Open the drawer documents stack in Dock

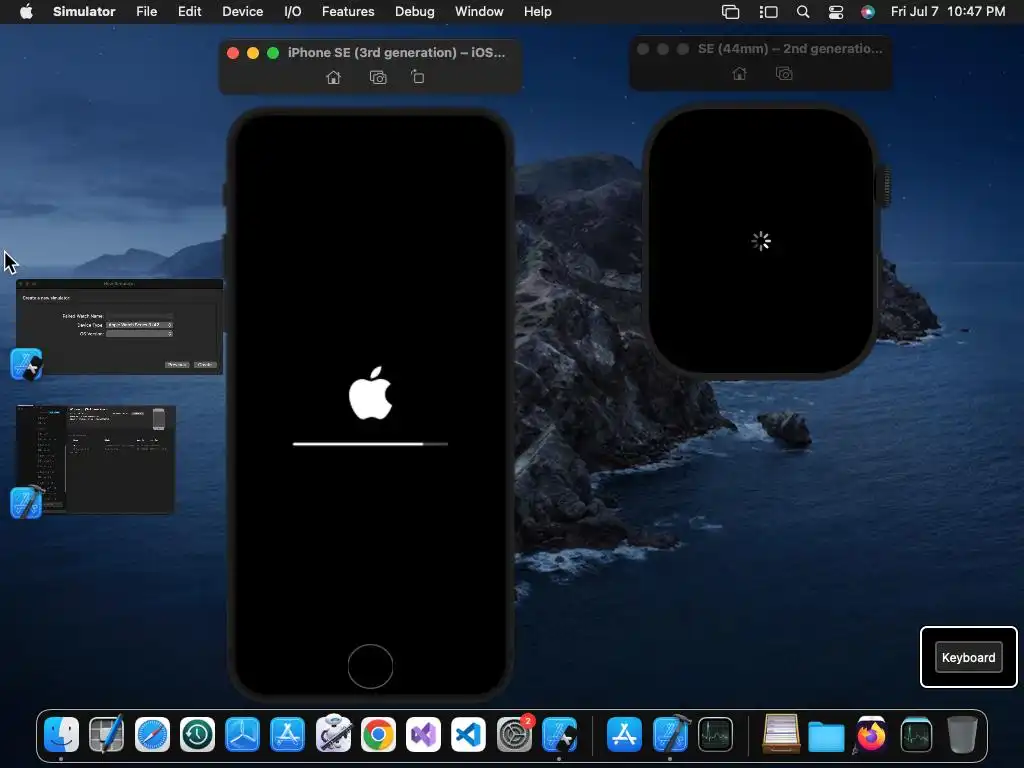(781, 733)
